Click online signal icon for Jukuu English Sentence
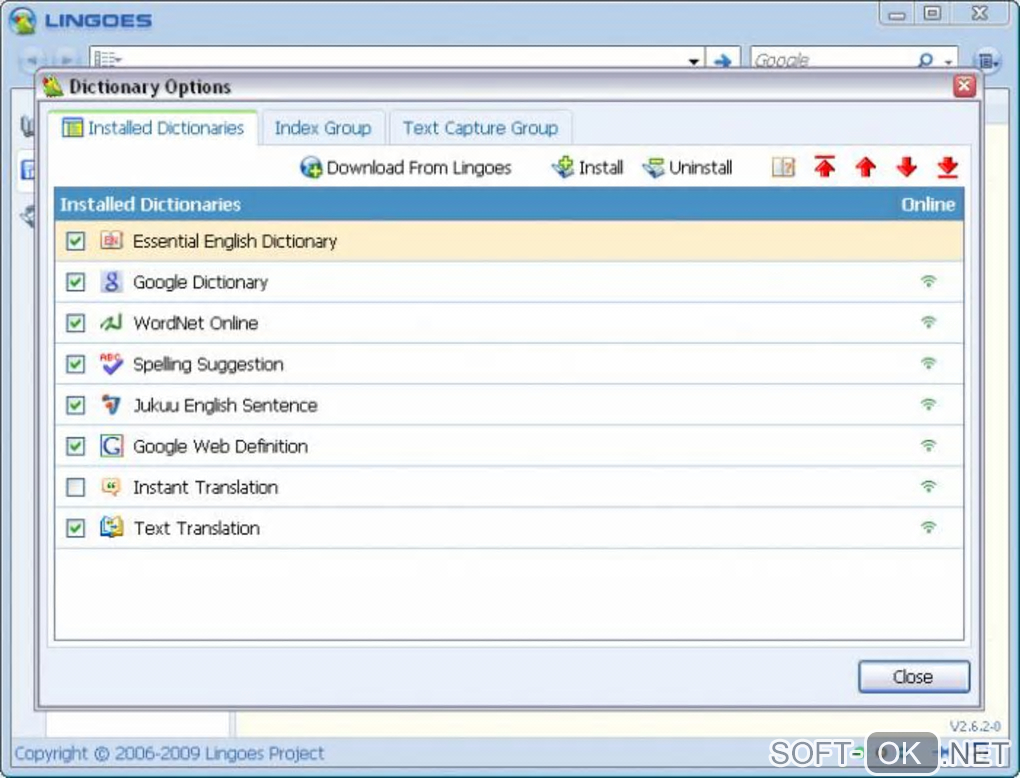The height and width of the screenshot is (778, 1020). tap(928, 404)
